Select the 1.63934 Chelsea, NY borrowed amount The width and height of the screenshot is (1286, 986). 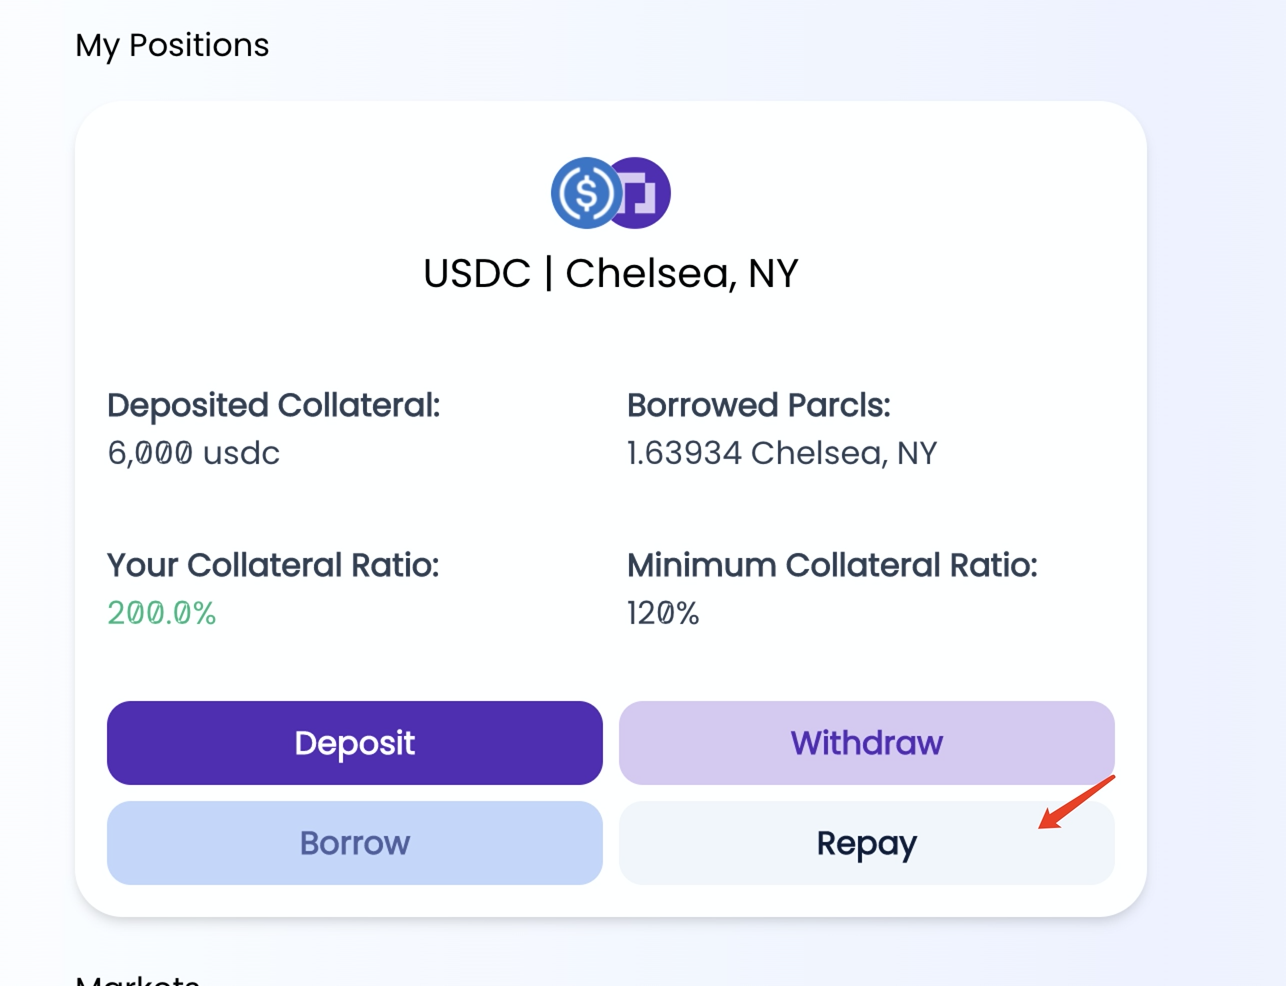click(x=781, y=453)
